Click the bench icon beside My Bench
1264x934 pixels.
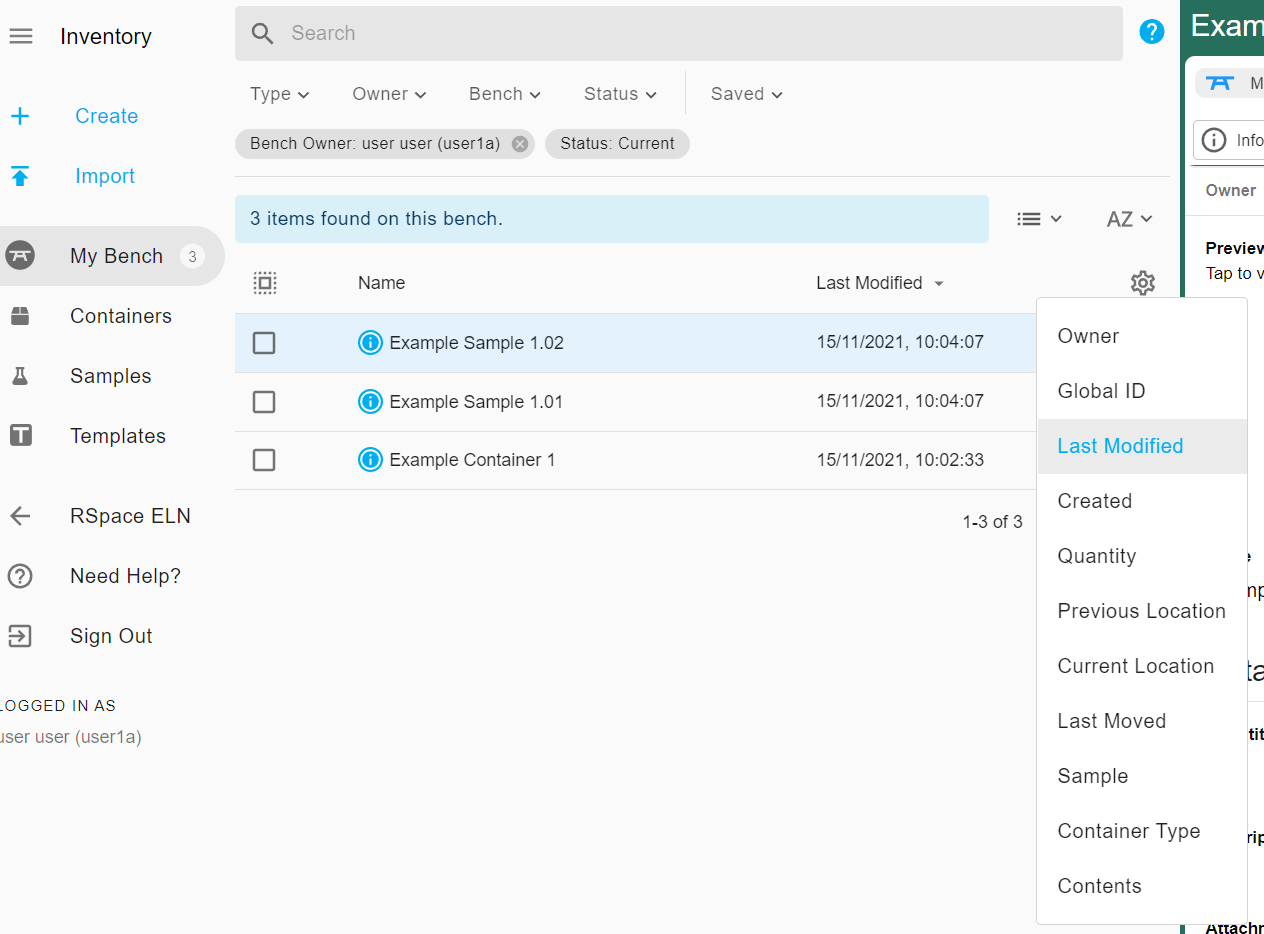(20, 256)
